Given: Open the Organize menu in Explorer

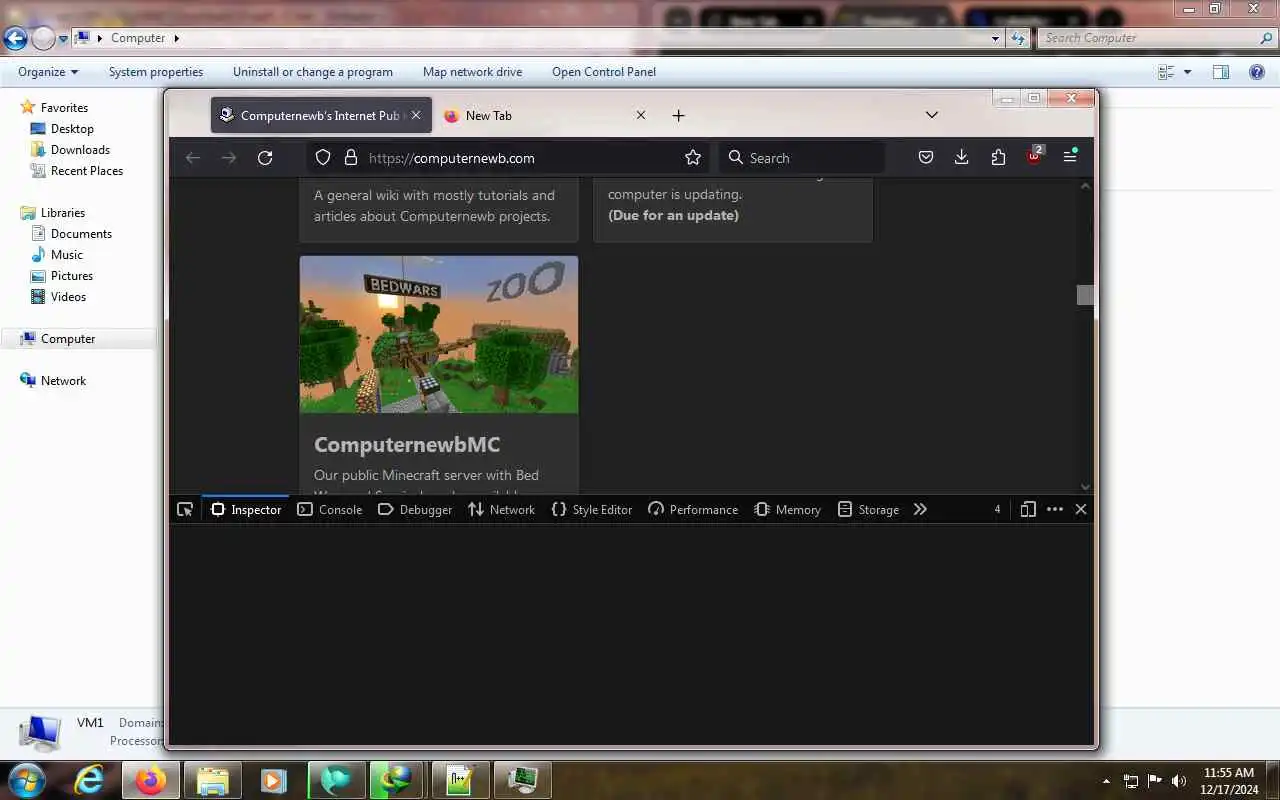Looking at the screenshot, I should click(48, 72).
